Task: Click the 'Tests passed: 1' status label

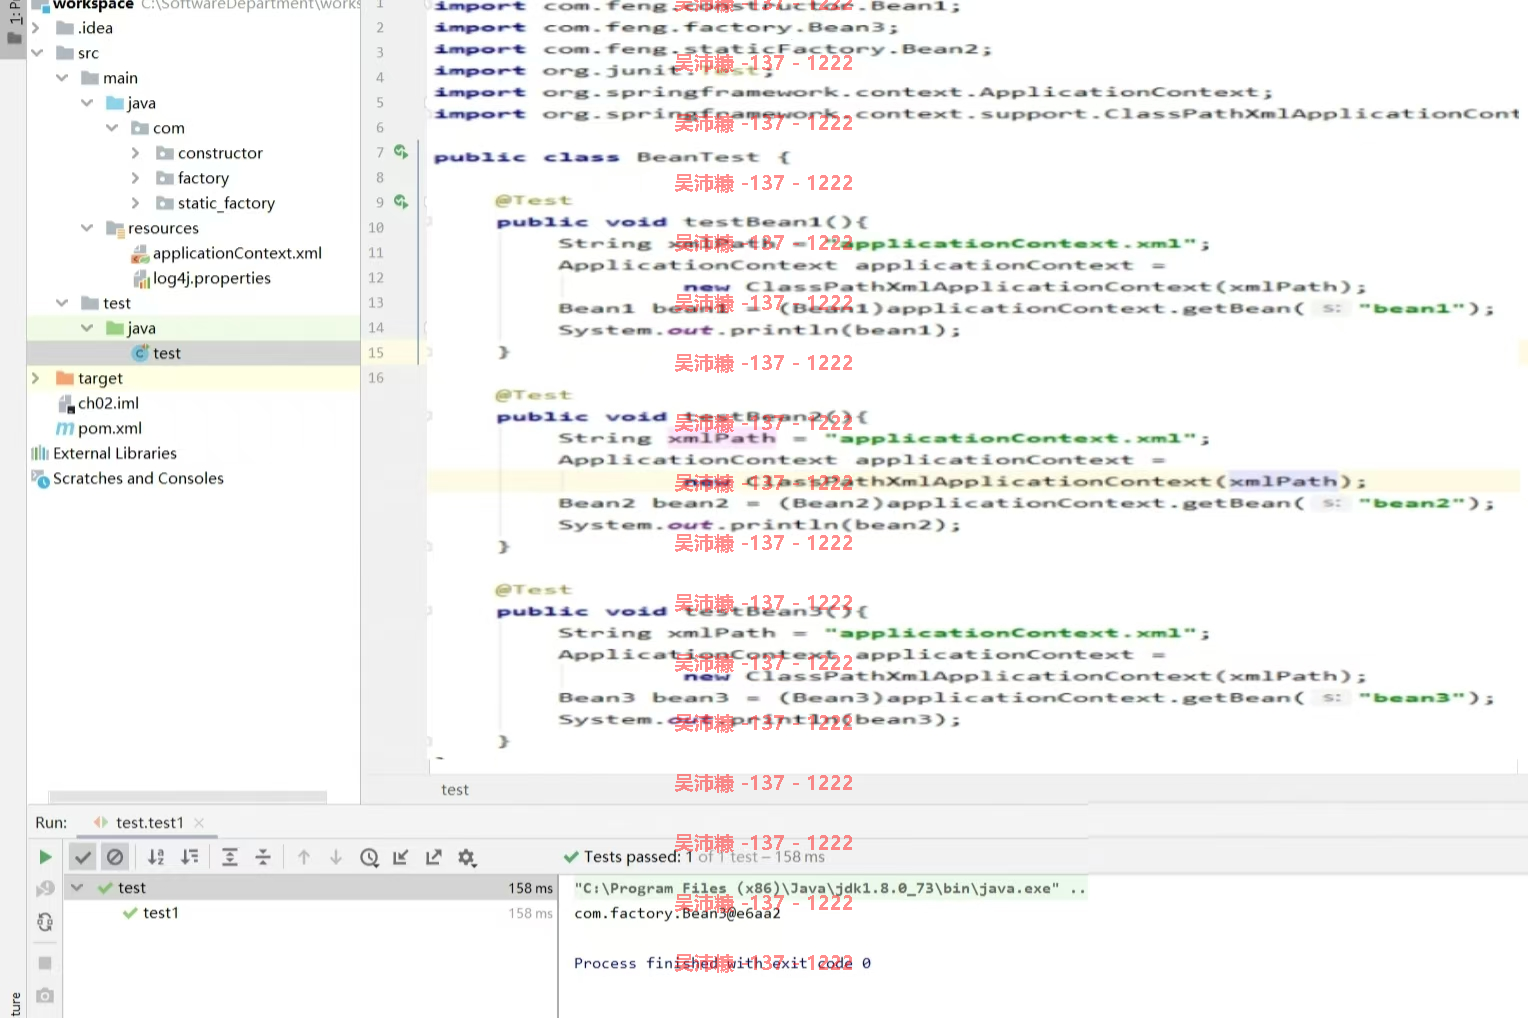Action: click(638, 857)
